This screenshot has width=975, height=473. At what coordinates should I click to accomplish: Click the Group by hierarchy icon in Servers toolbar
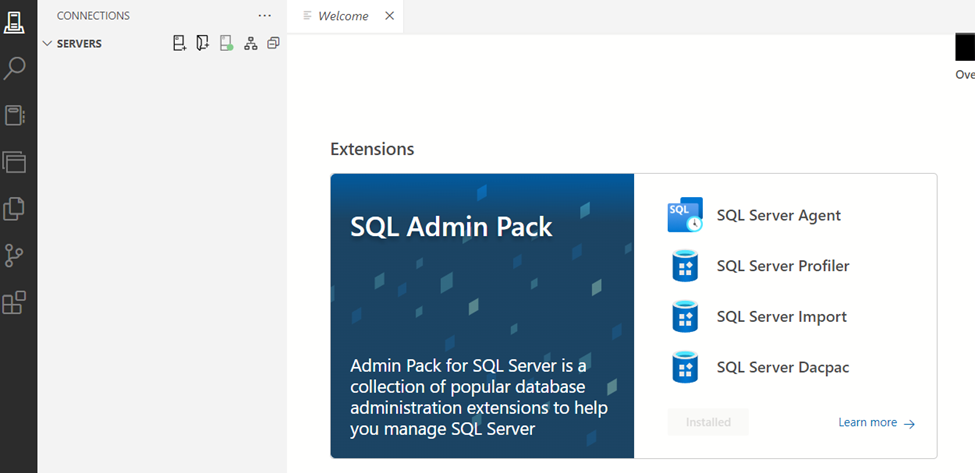tap(251, 44)
